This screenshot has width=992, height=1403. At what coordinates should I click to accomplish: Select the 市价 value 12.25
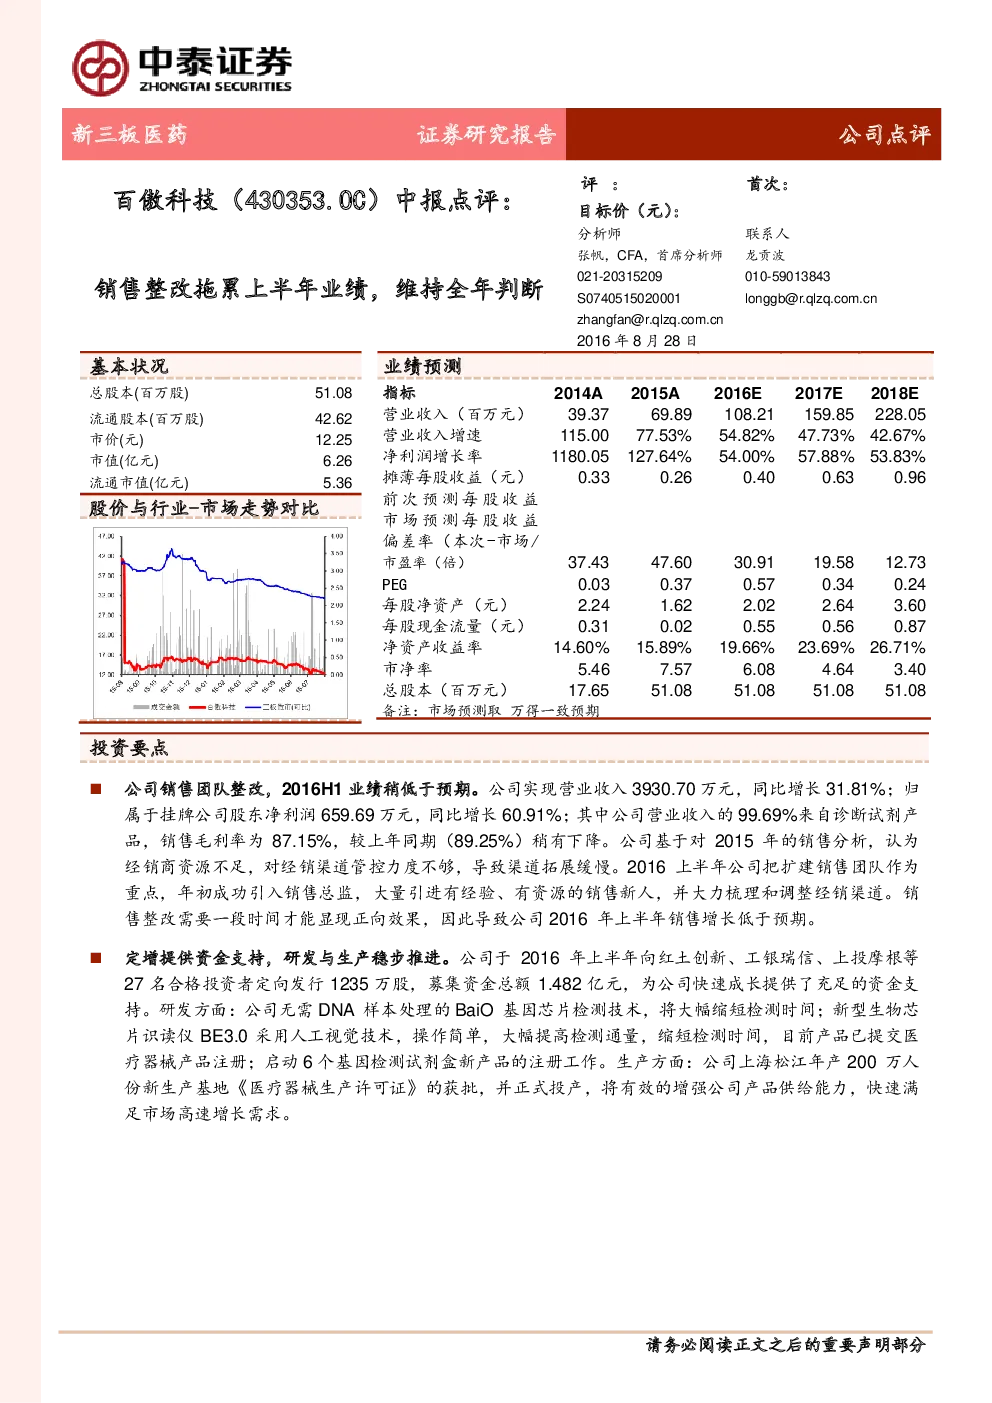333,440
